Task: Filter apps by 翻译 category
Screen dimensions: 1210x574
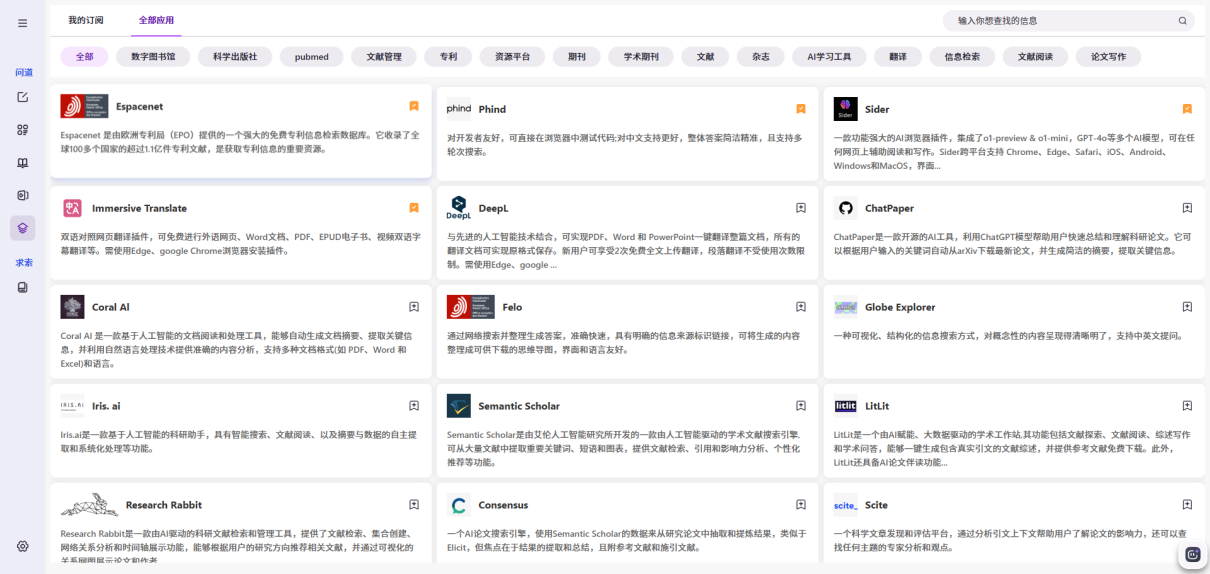Action: (x=898, y=57)
